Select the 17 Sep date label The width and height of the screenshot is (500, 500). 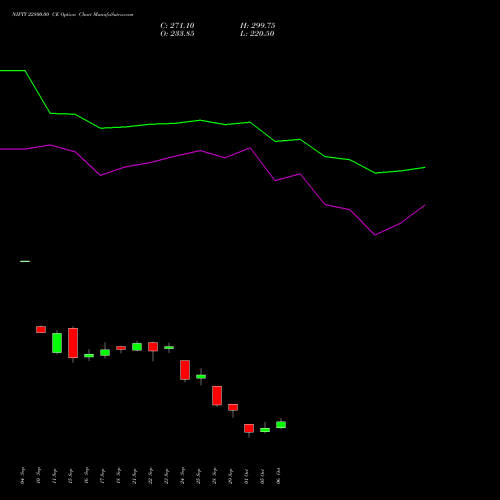click(102, 476)
